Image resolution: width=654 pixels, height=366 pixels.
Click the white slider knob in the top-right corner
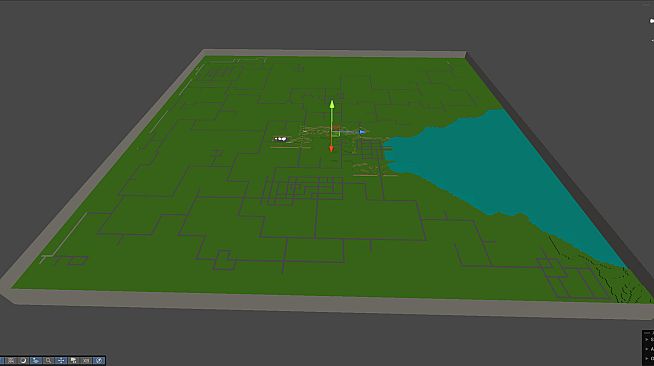tap(652, 20)
